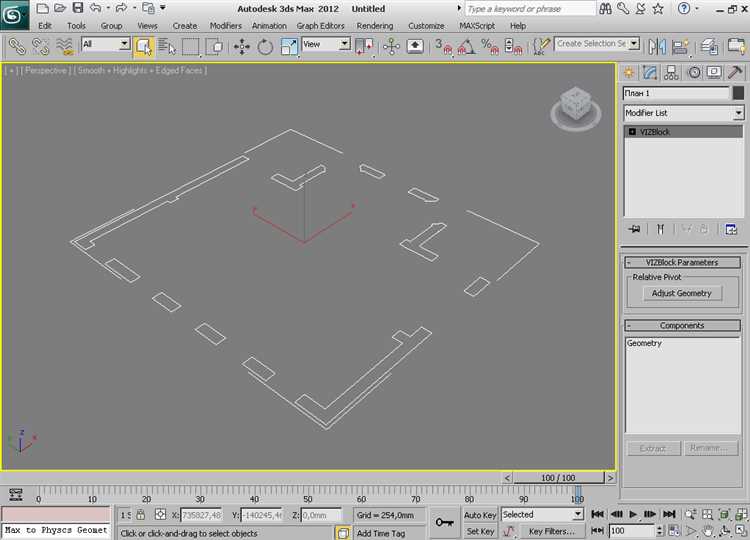The width and height of the screenshot is (750, 540).
Task: Open the Select by Name list
Action: pyautogui.click(x=166, y=47)
